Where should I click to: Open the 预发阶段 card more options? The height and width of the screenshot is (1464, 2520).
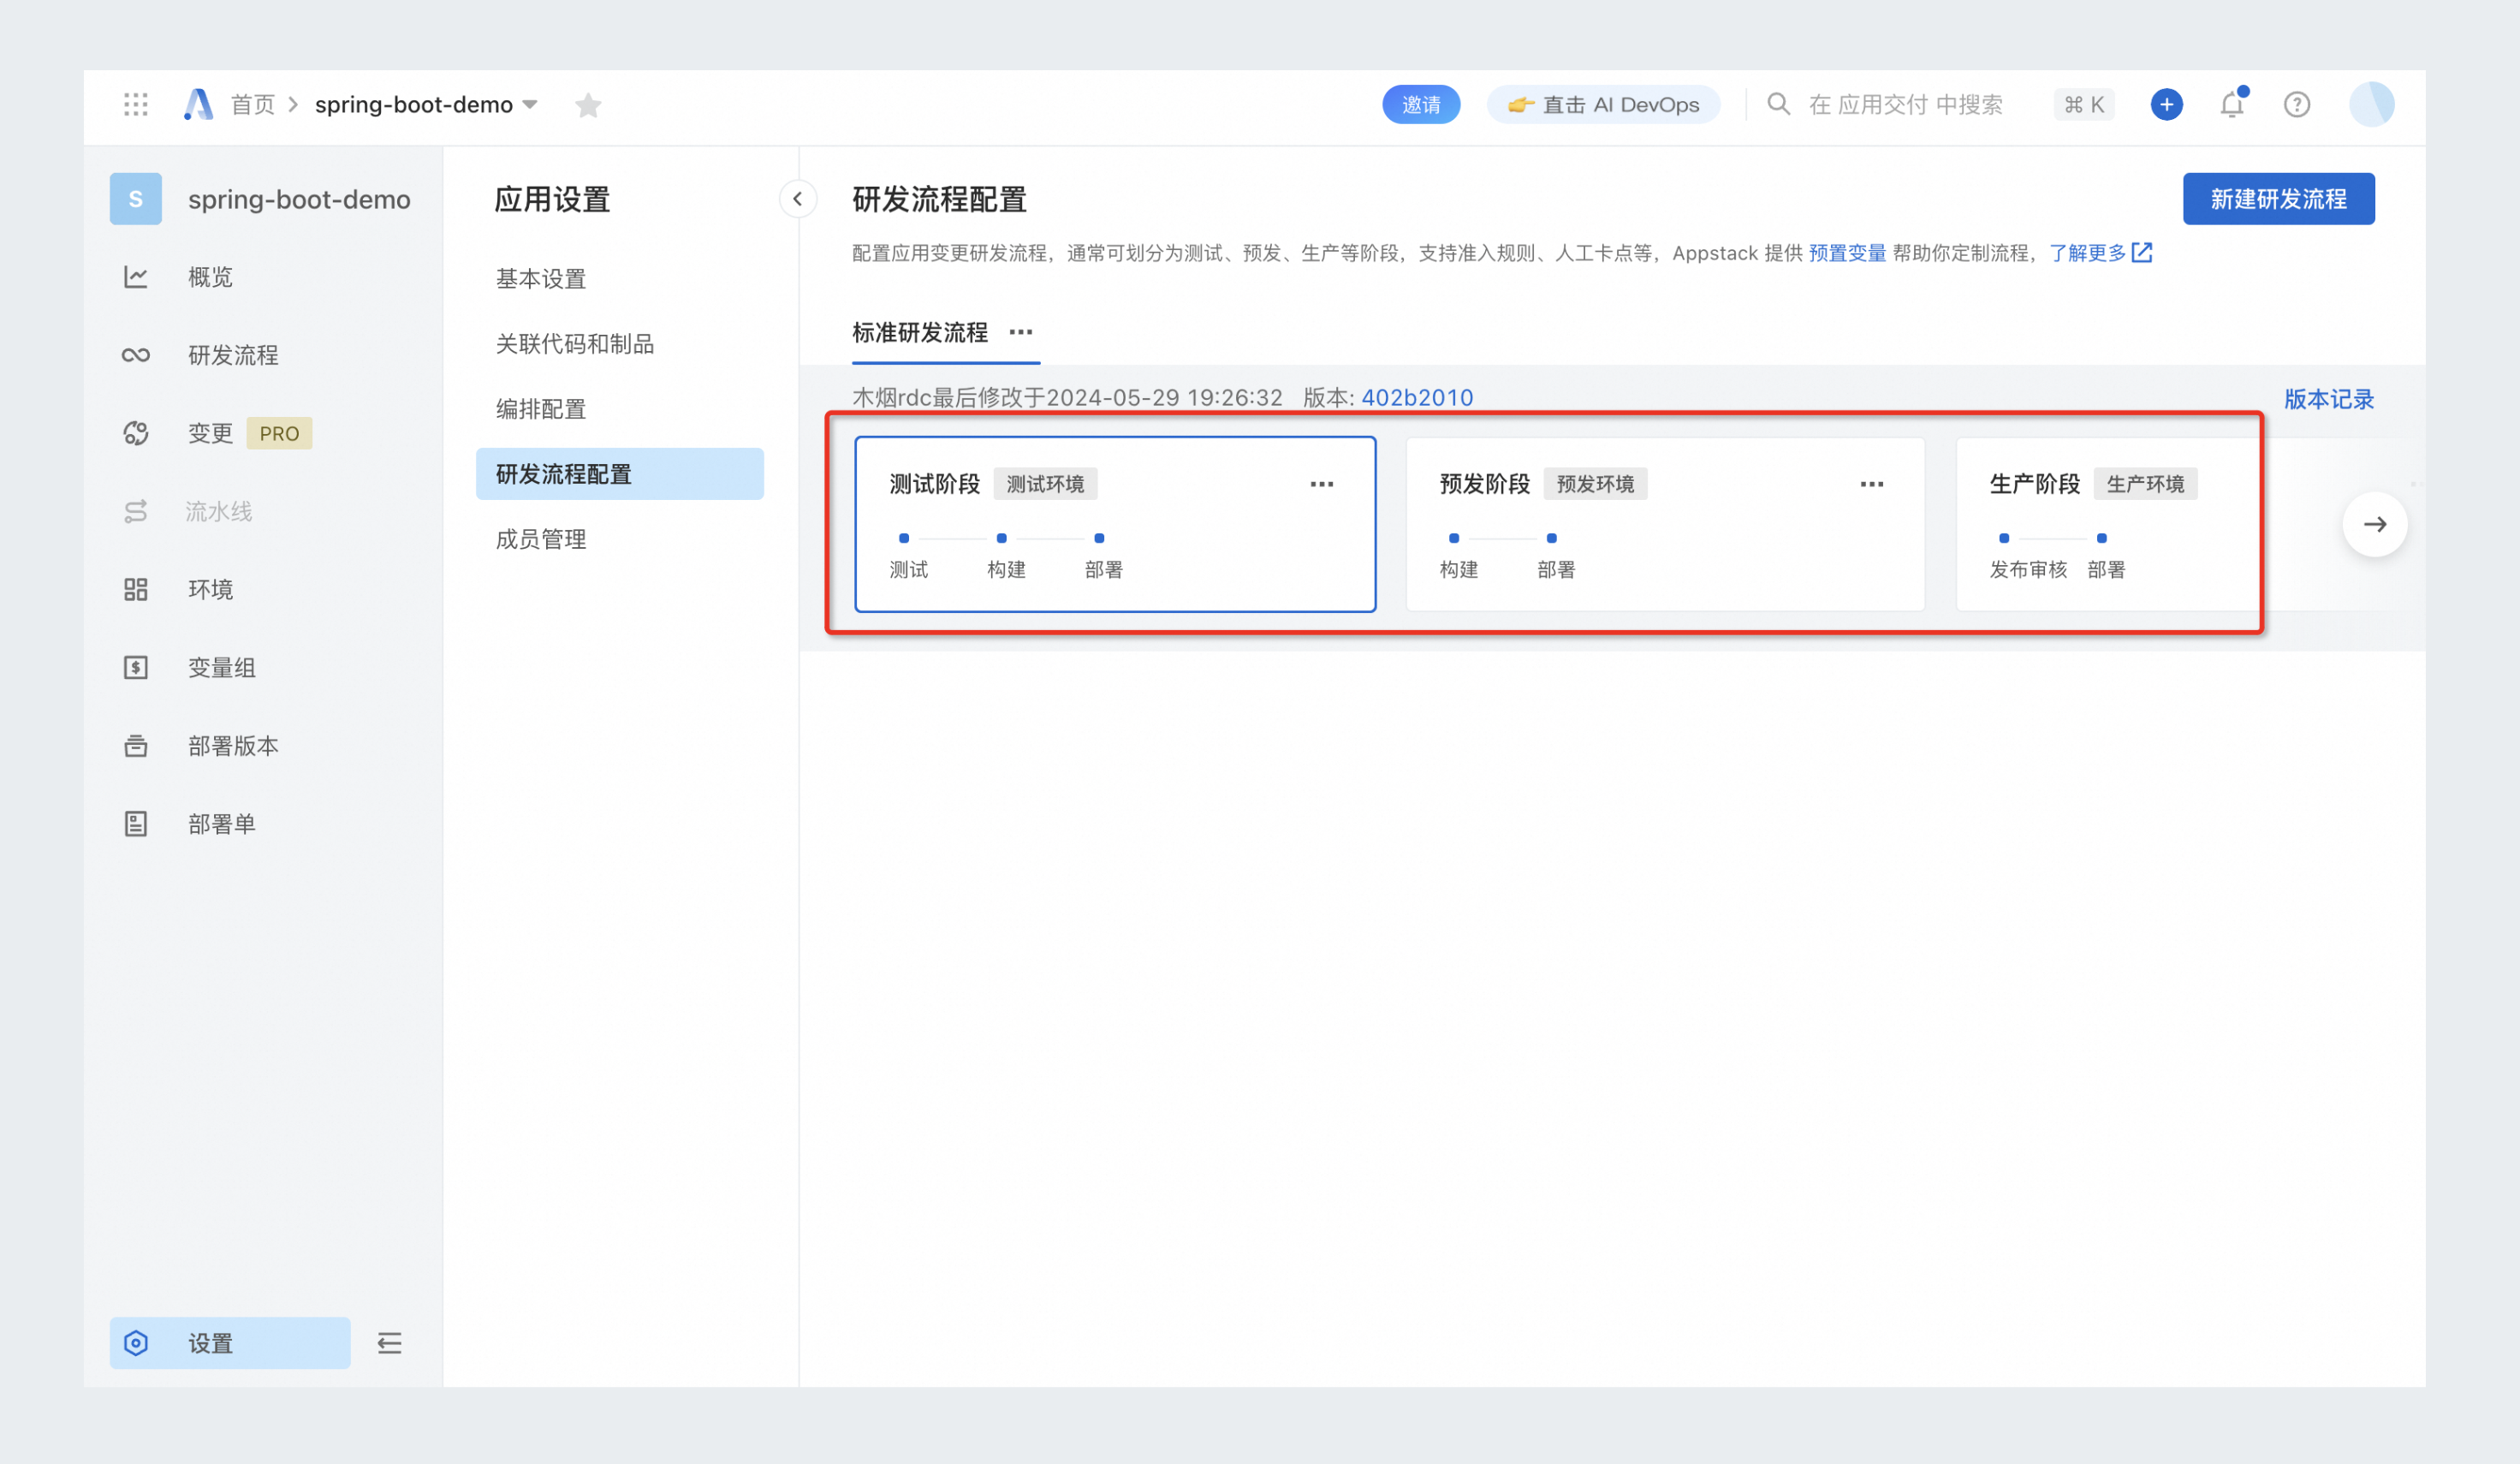tap(1872, 484)
